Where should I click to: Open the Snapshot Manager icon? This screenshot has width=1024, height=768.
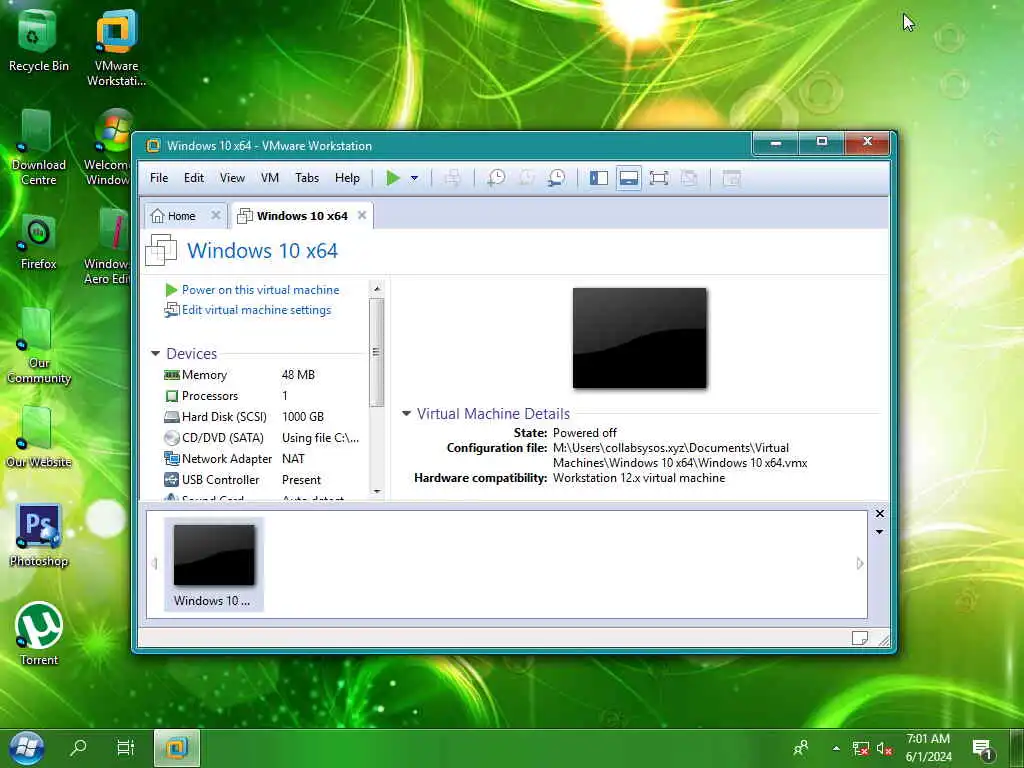556,178
